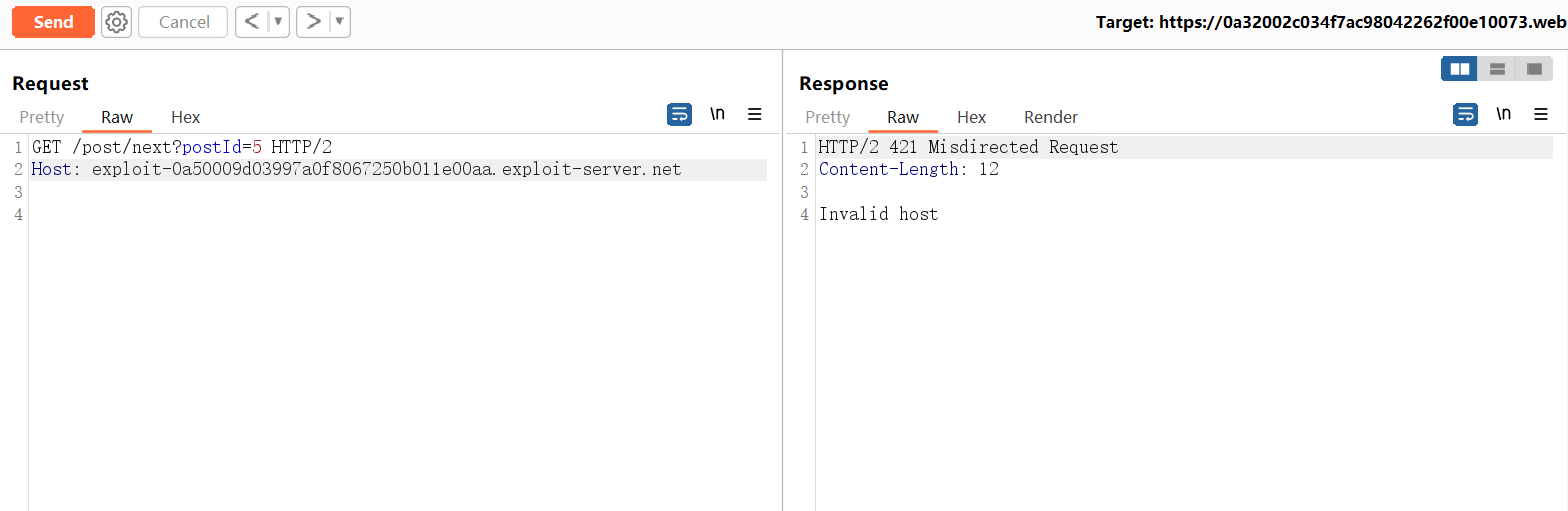Show non-printable characters in Request panel
This screenshot has width=1568, height=511.
pyautogui.click(x=717, y=114)
